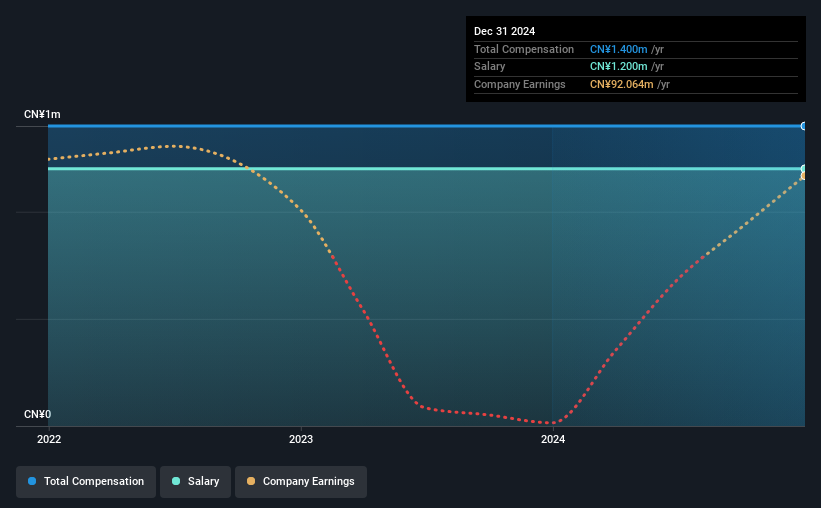Select the 2023 x-axis label
The width and height of the screenshot is (821, 508).
tap(301, 439)
